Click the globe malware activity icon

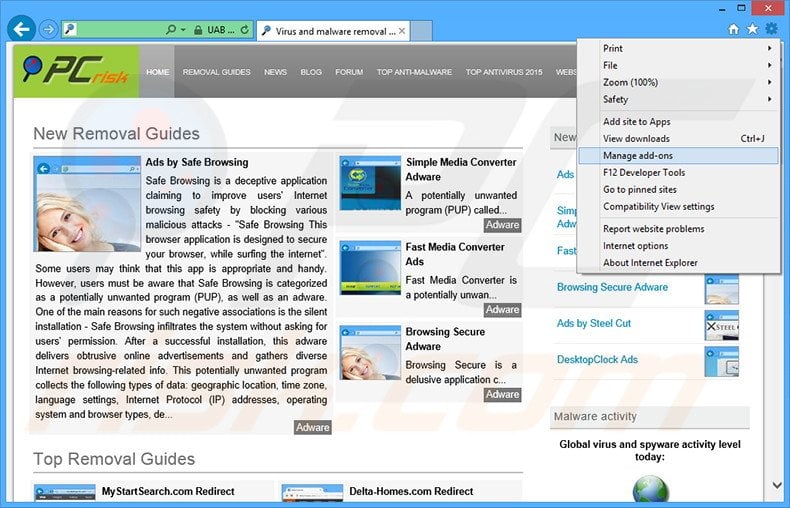click(650, 489)
